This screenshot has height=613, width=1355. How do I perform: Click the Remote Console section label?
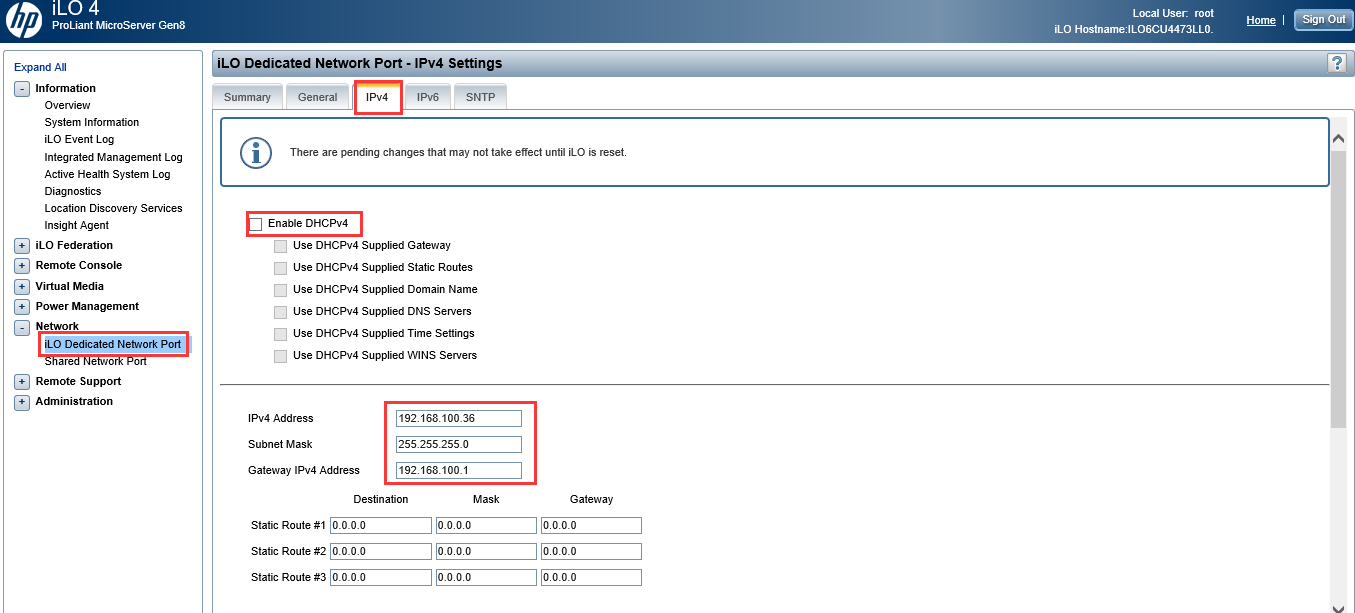coord(79,266)
